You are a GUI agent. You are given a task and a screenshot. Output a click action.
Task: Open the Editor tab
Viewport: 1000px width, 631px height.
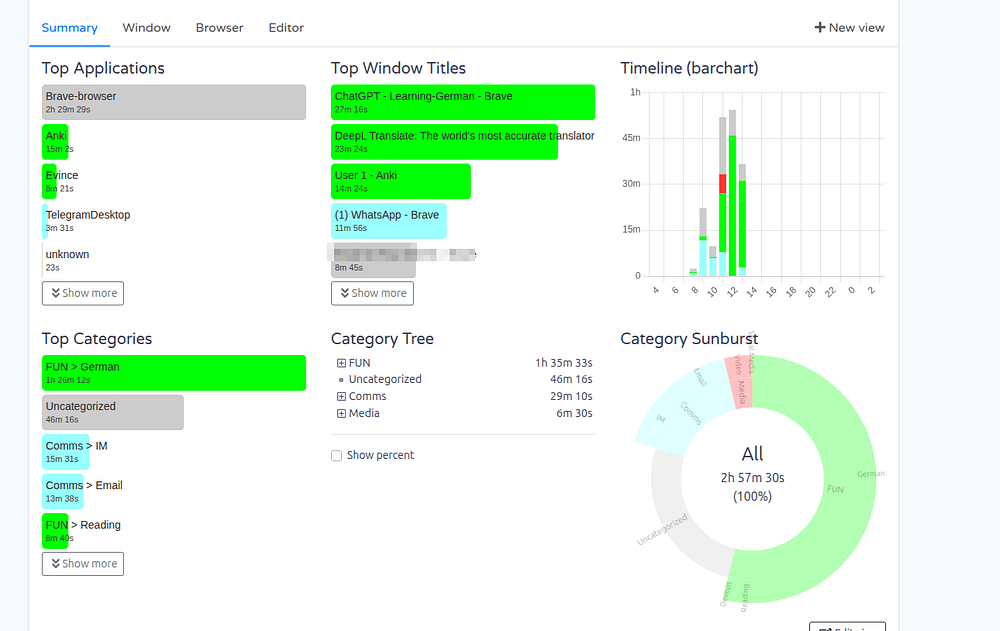point(286,28)
